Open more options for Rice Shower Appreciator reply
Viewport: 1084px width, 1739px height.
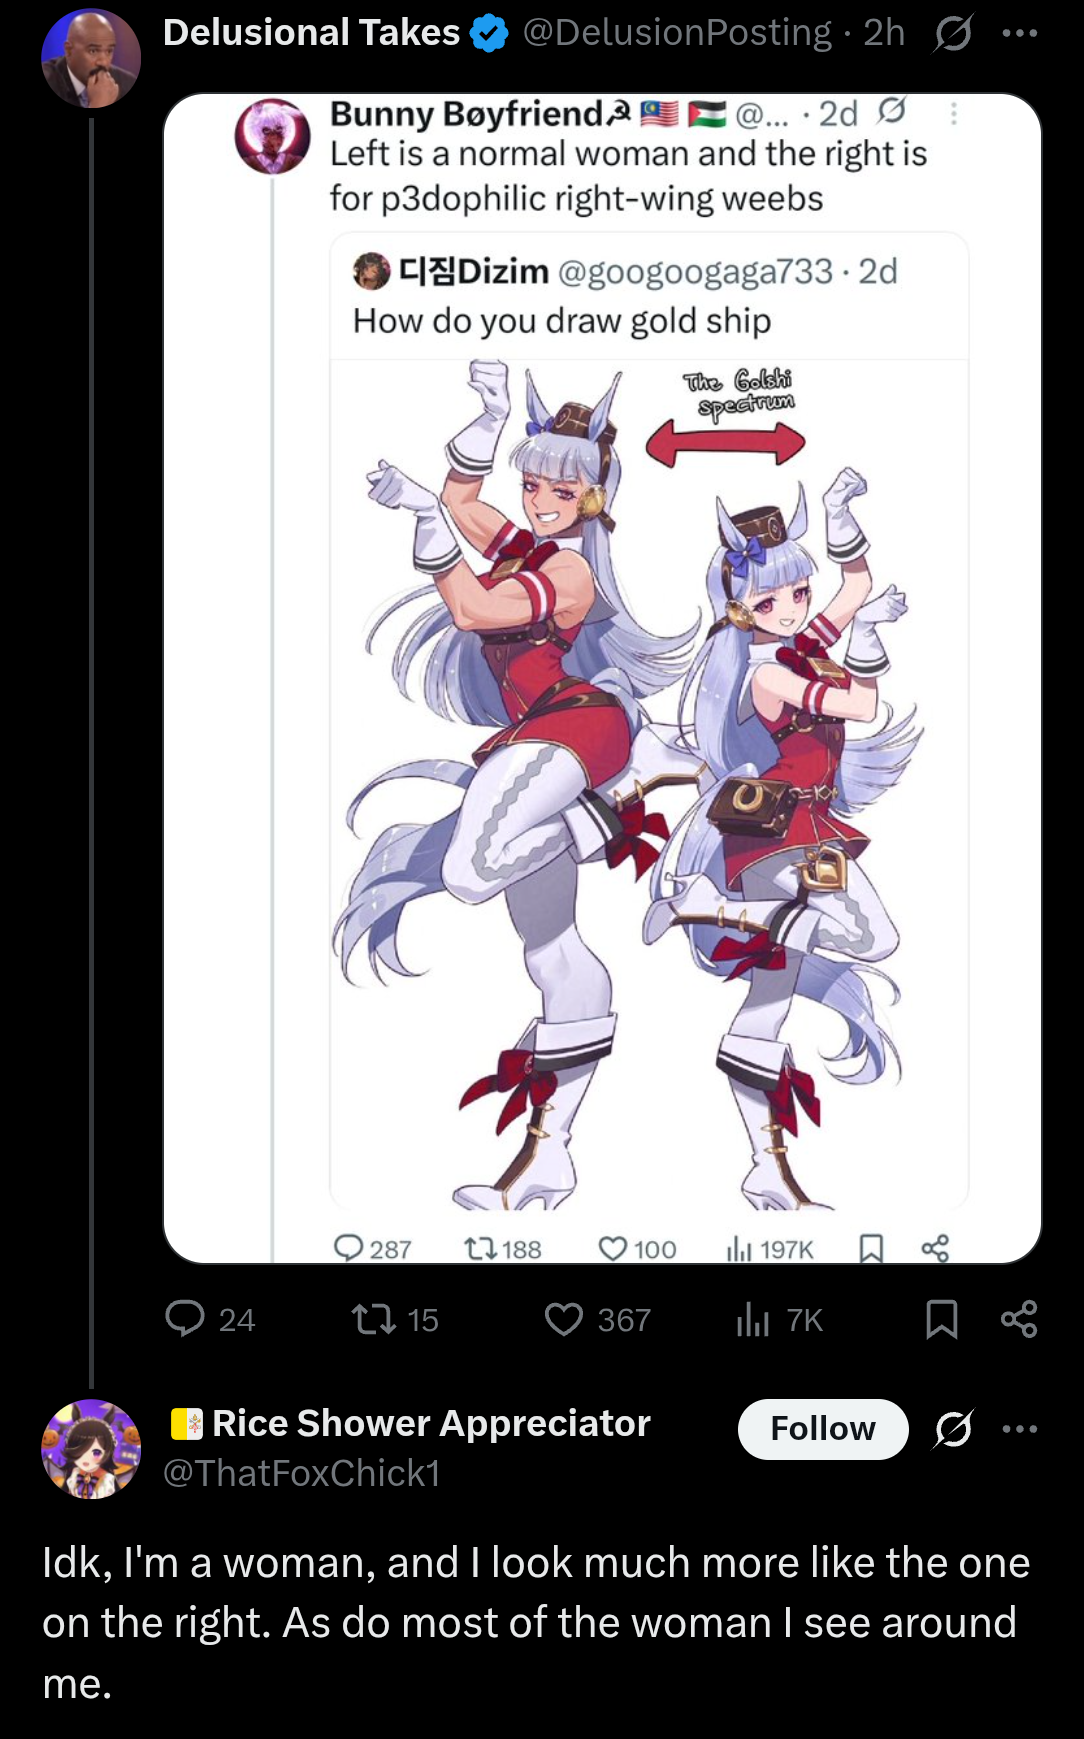tap(1019, 1428)
